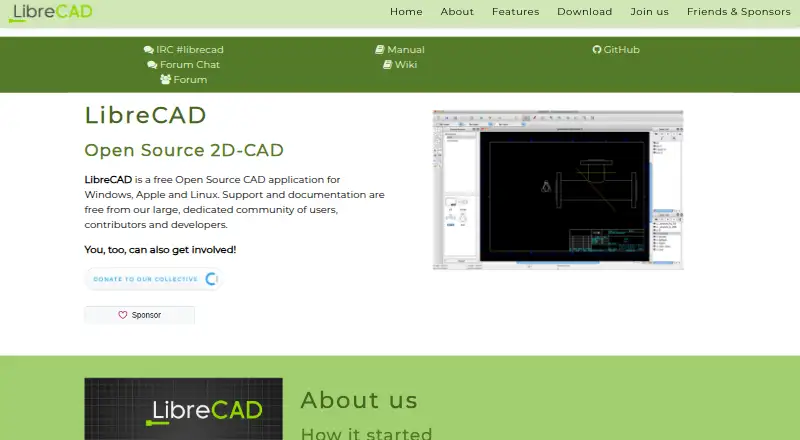The width and height of the screenshot is (800, 440).
Task: Click the LibreCAD logo in the header
Action: [51, 12]
